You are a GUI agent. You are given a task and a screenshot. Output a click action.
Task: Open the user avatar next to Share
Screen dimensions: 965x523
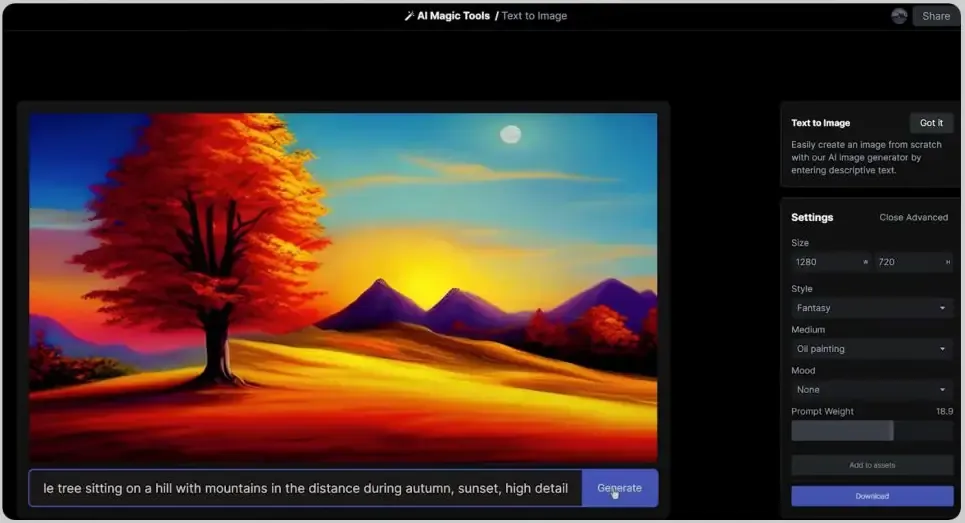tap(899, 16)
